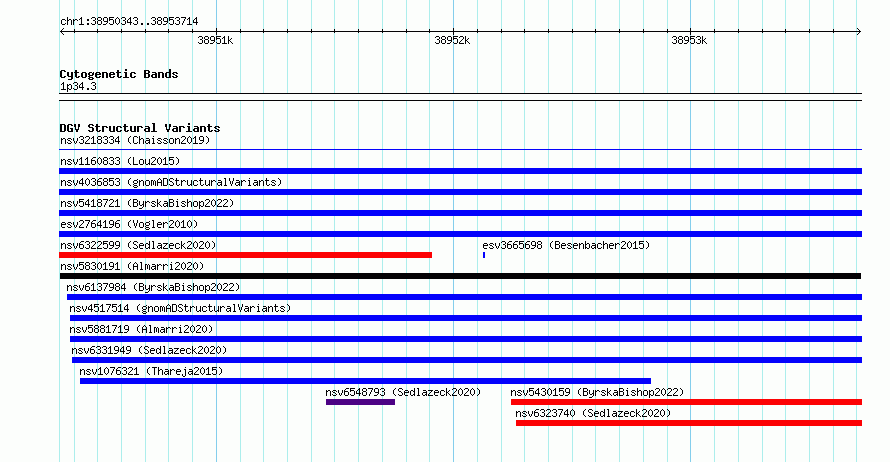Click the nsv6323740 (Sedlazeck2020) label
The width and height of the screenshot is (890, 462).
click(x=593, y=413)
